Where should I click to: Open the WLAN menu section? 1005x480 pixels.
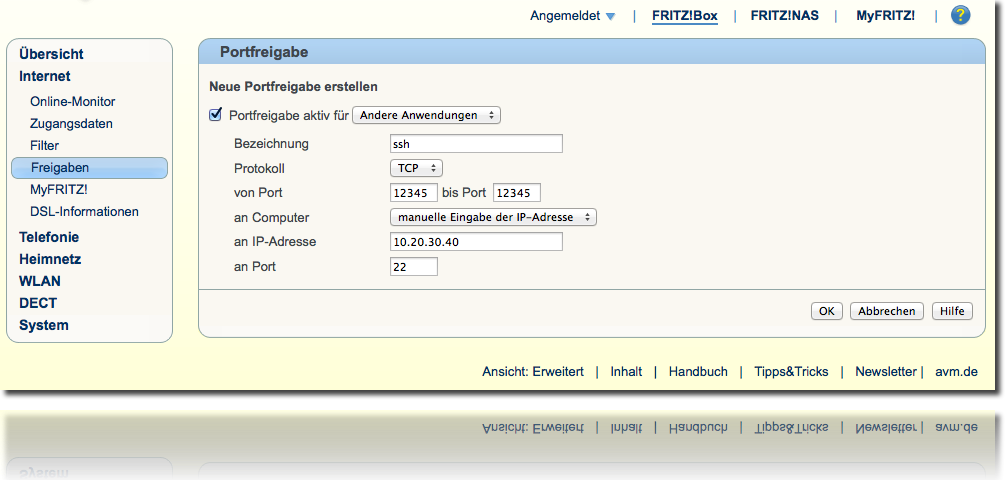[x=39, y=281]
